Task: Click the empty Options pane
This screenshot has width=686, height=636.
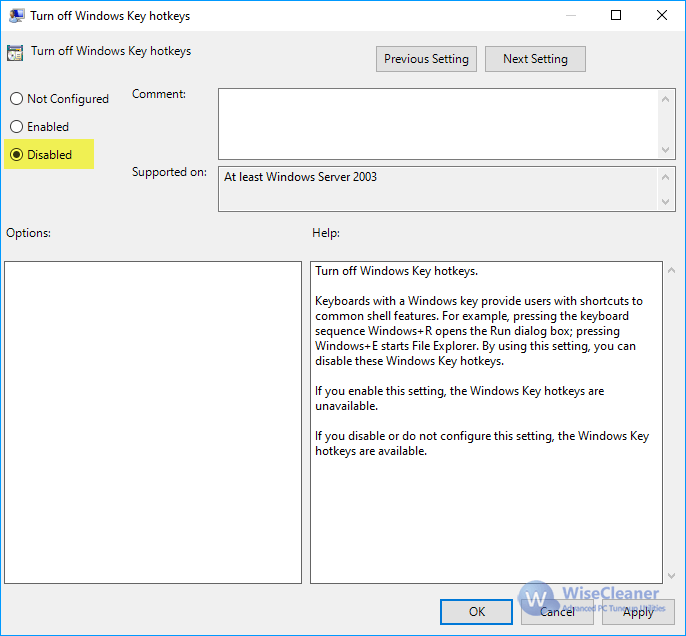Action: (x=153, y=422)
